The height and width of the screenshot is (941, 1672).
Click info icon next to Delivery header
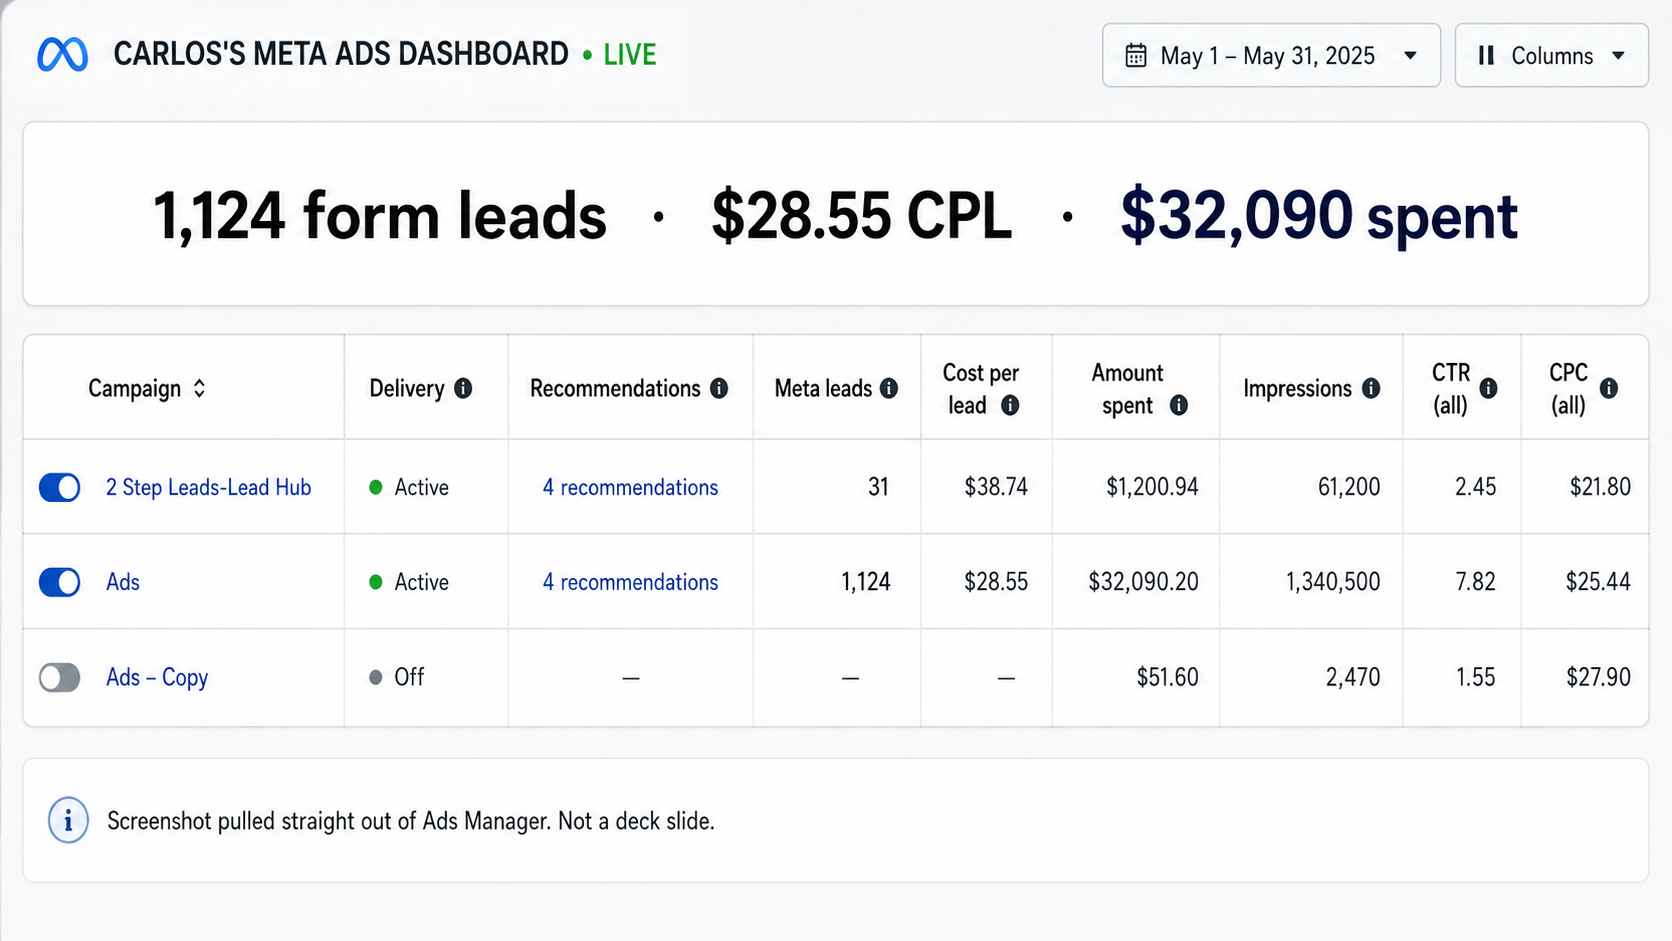463,388
